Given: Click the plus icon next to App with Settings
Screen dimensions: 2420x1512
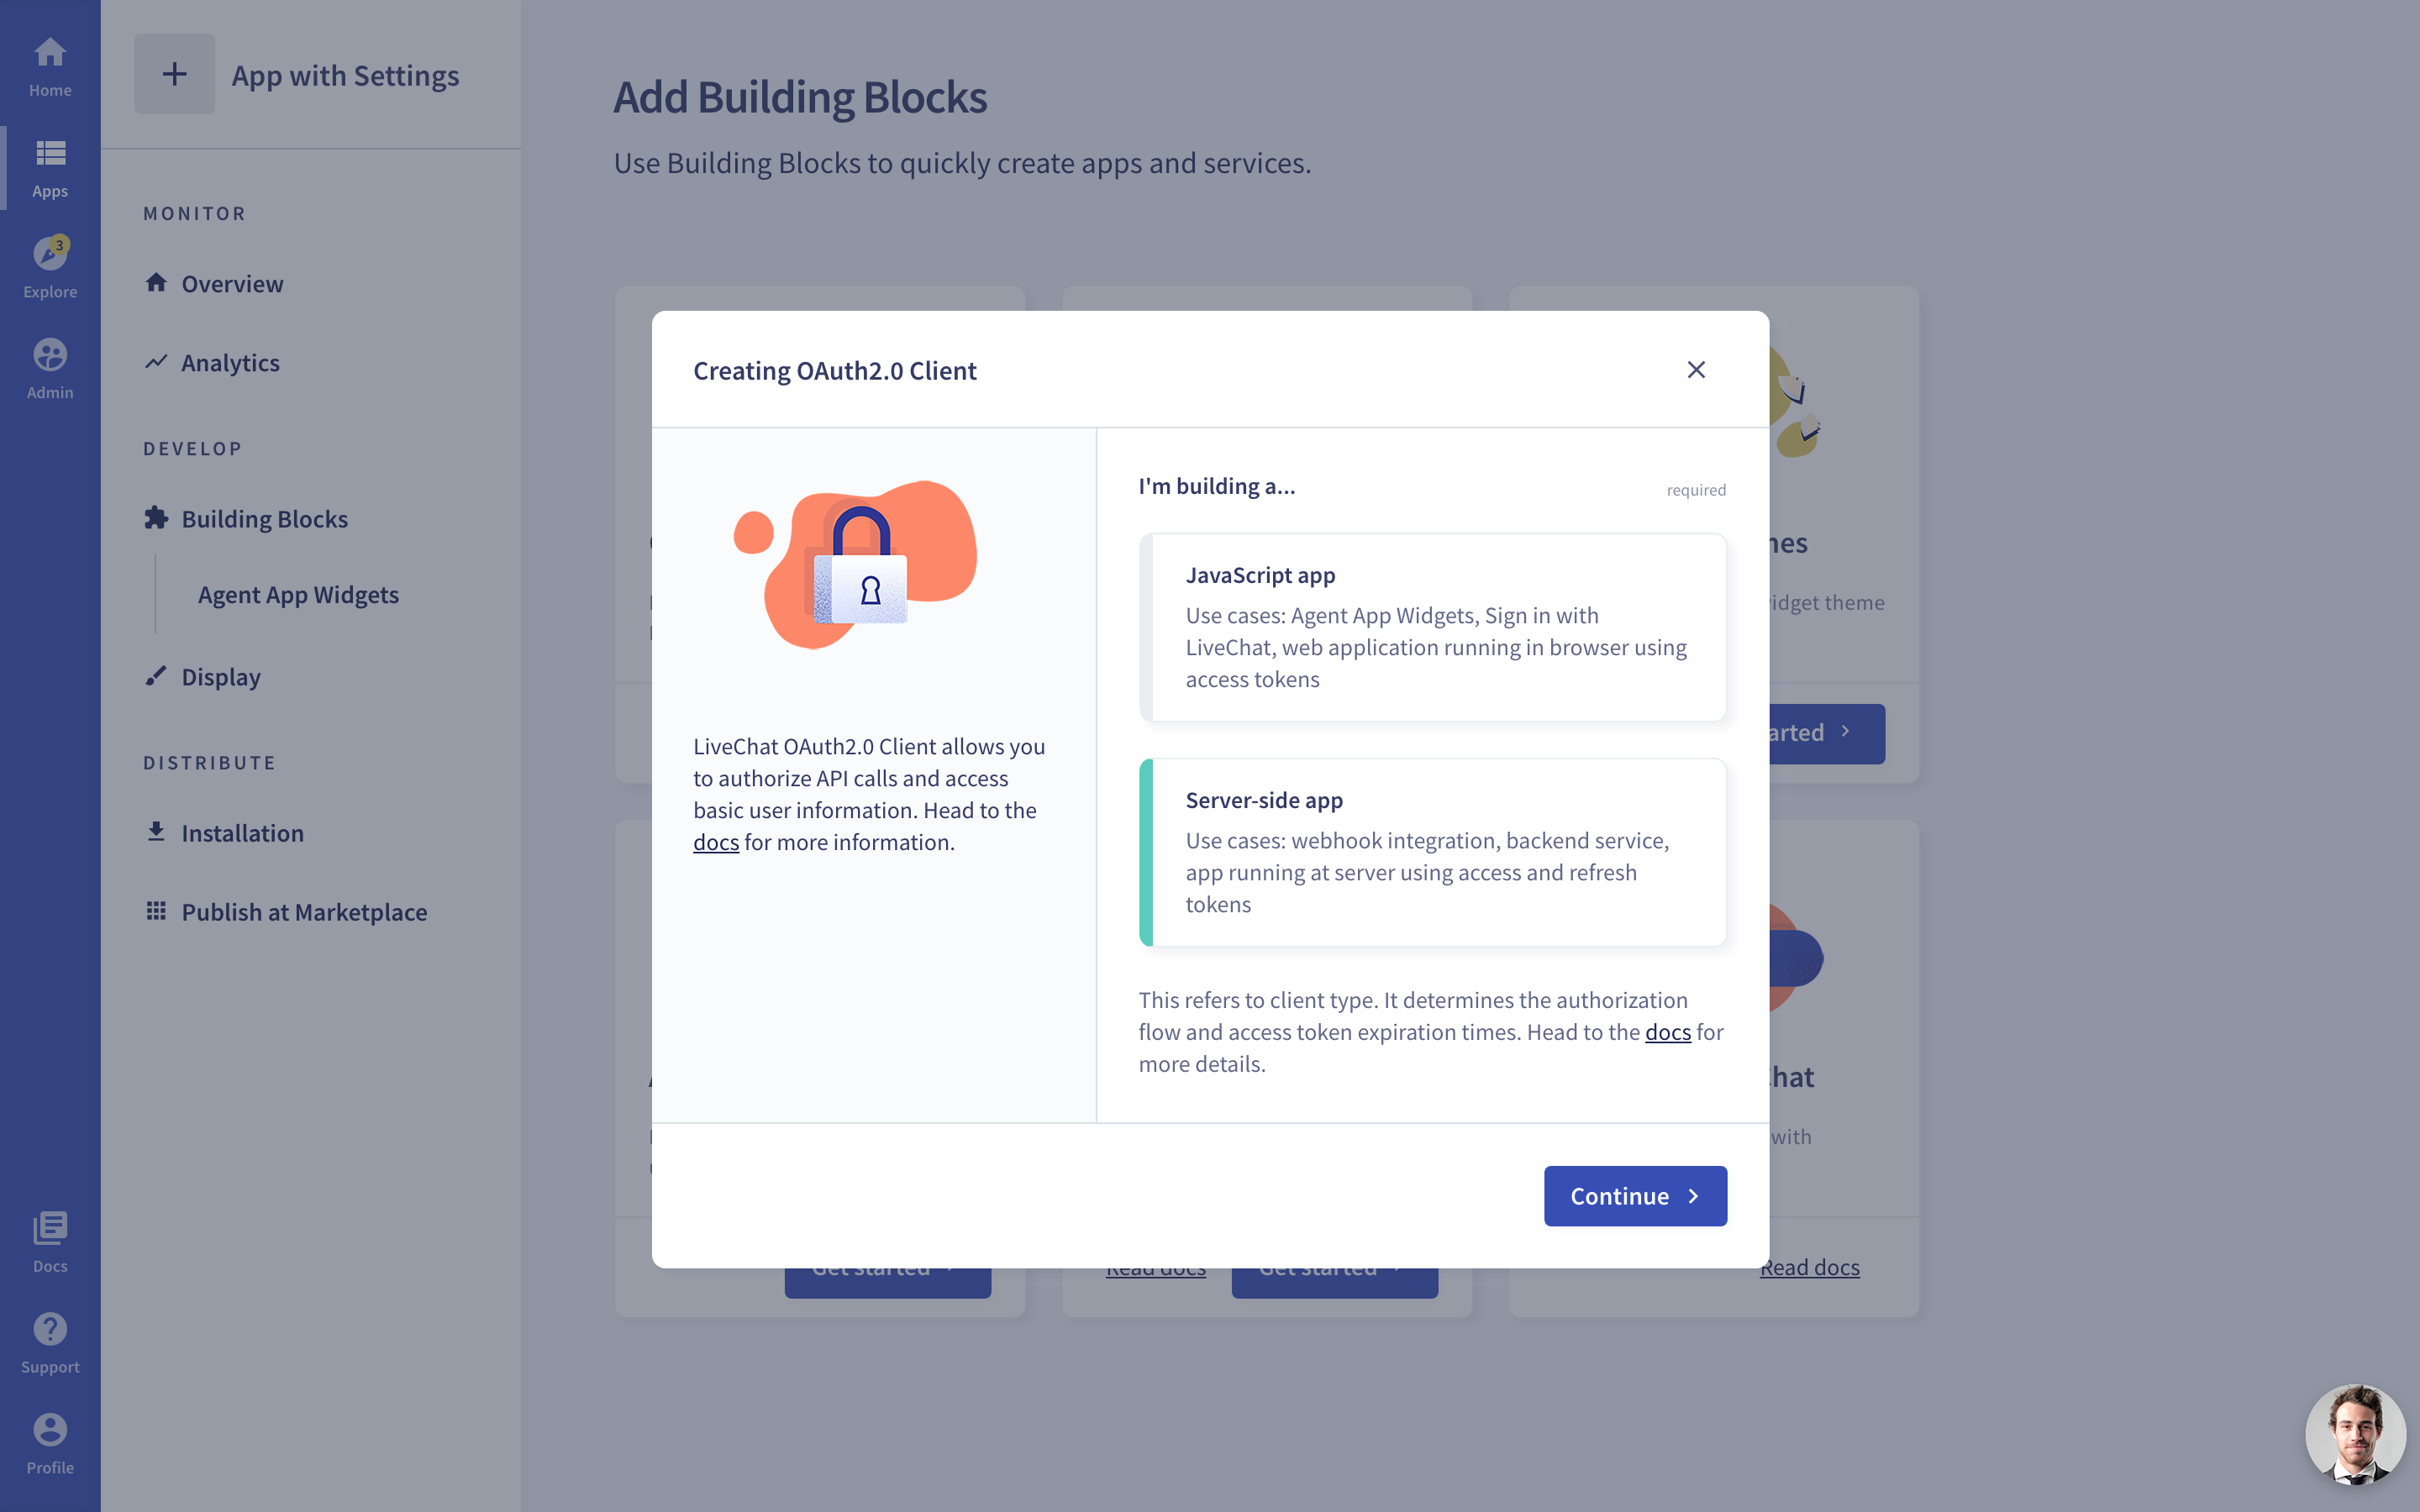Looking at the screenshot, I should click(x=175, y=73).
